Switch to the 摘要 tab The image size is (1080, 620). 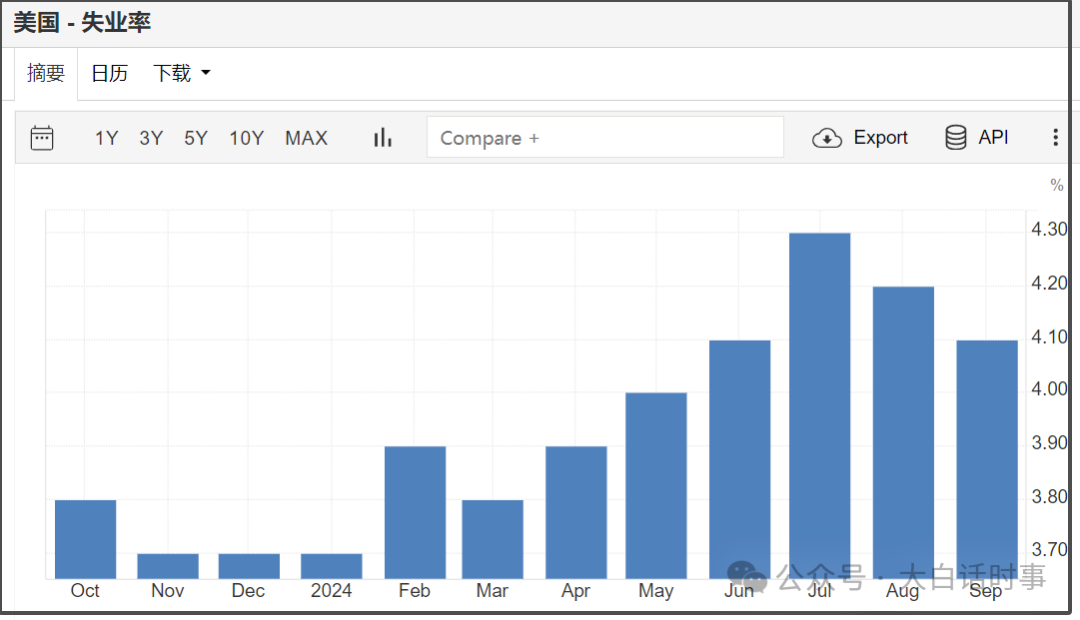point(45,72)
